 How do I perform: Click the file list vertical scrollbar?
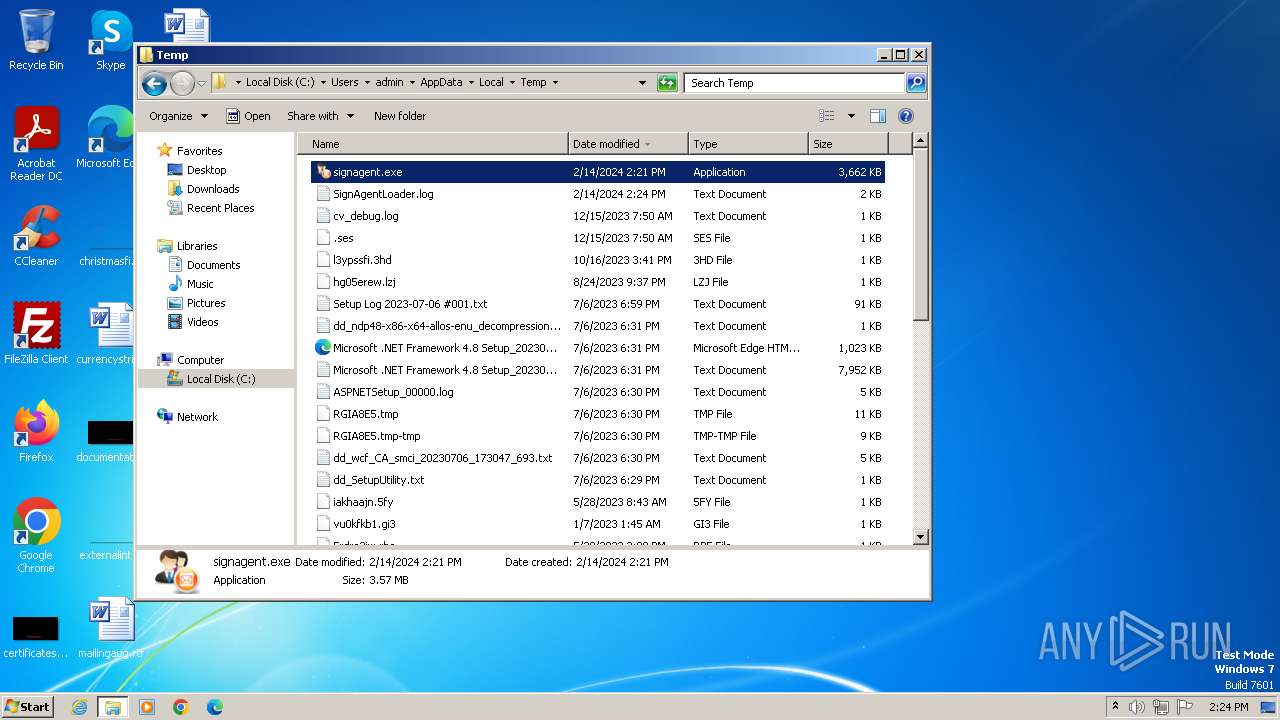pyautogui.click(x=921, y=339)
